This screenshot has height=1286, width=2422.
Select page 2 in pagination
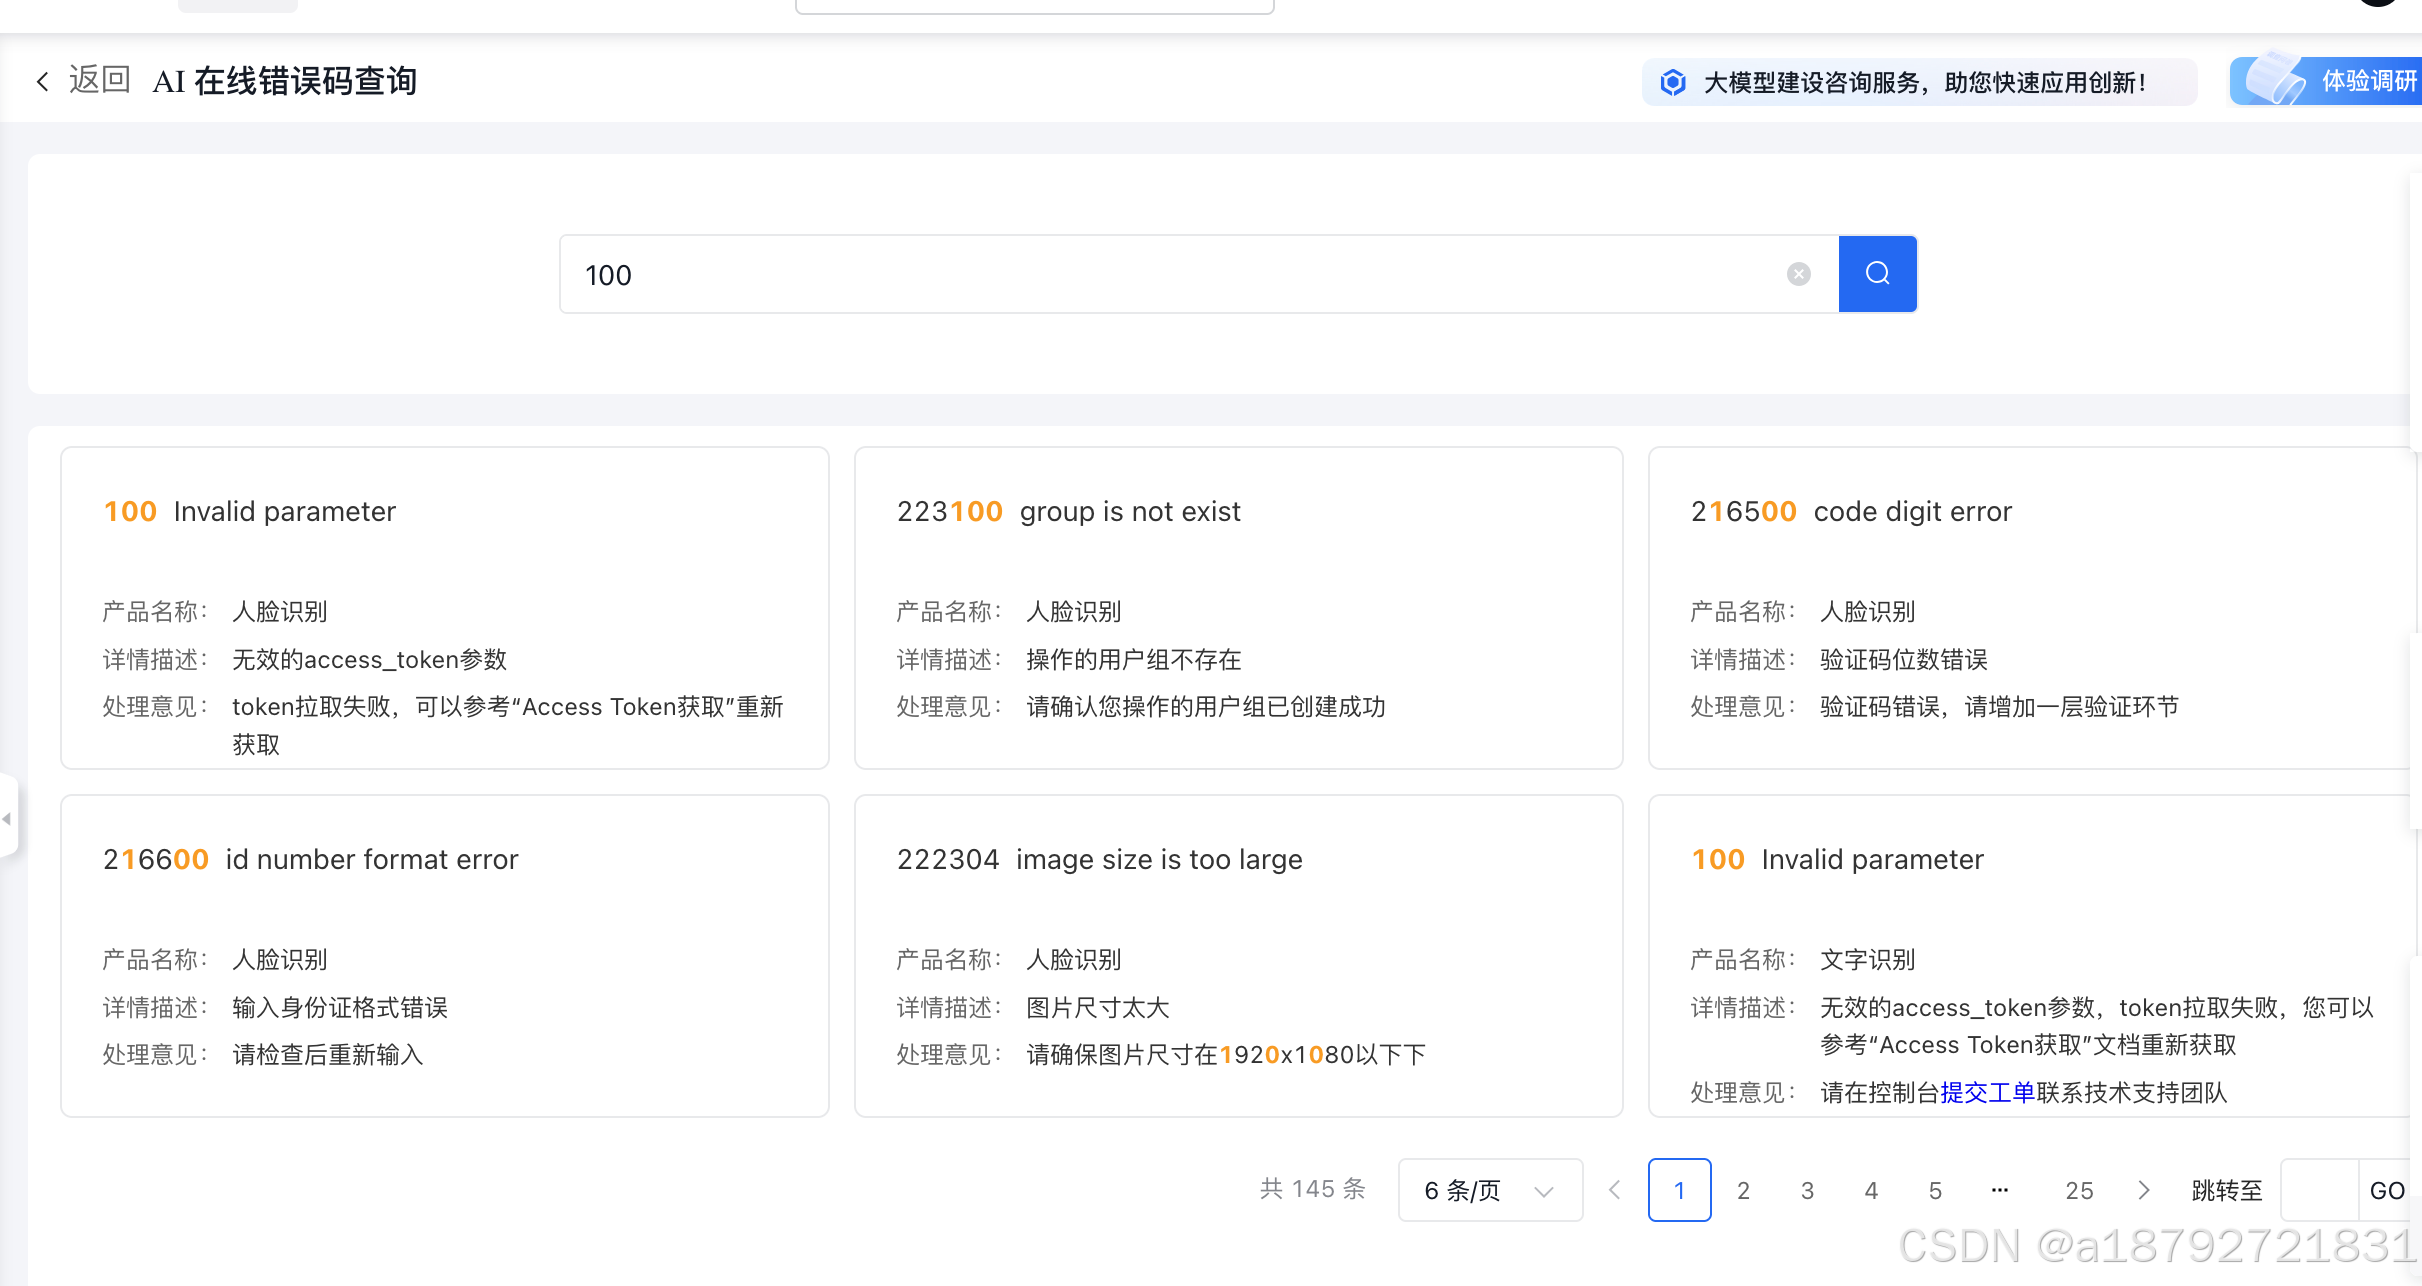[x=1744, y=1190]
